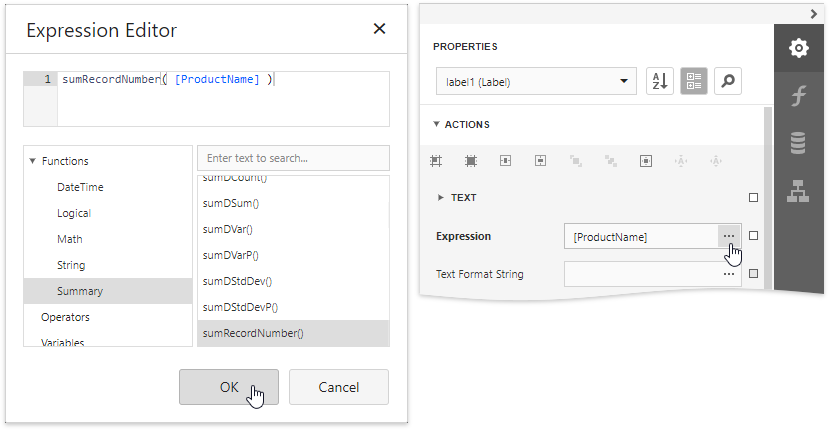Click ellipsis button for Text Format String

(729, 273)
